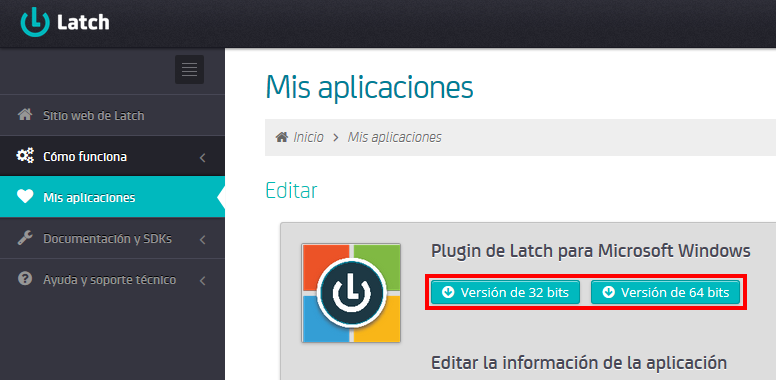Open the Cómo funciona menu item
The image size is (776, 380).
tap(112, 156)
